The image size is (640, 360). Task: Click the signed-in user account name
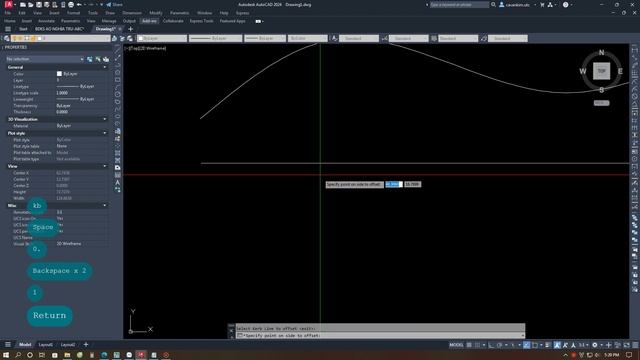tap(517, 5)
